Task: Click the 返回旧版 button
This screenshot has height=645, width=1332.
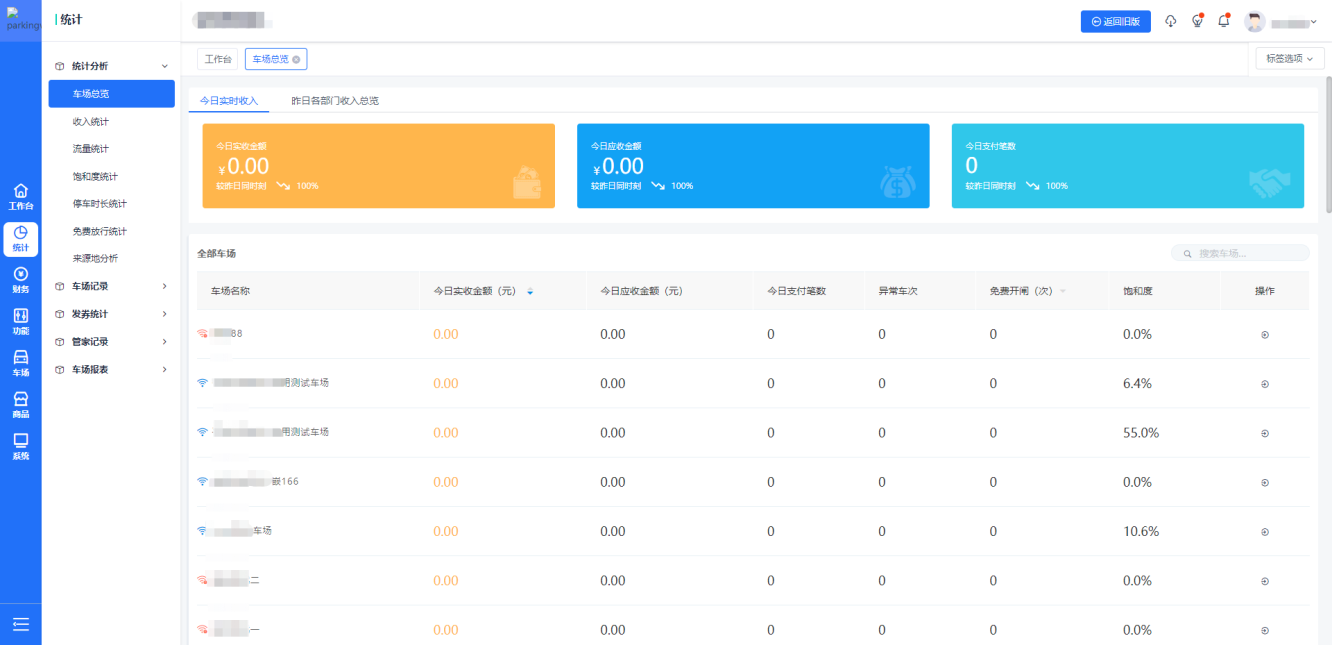Action: pos(1115,21)
